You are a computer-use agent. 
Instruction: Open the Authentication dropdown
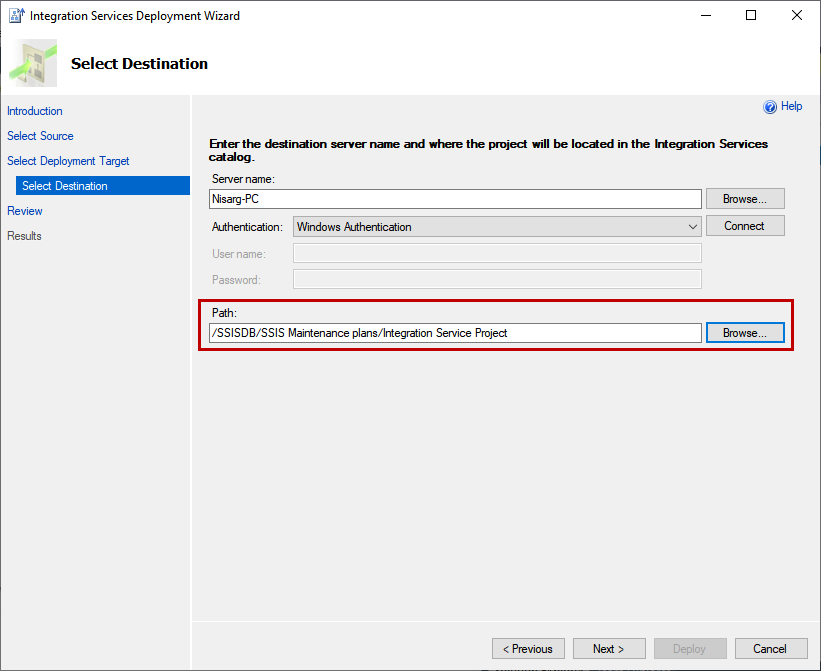497,227
